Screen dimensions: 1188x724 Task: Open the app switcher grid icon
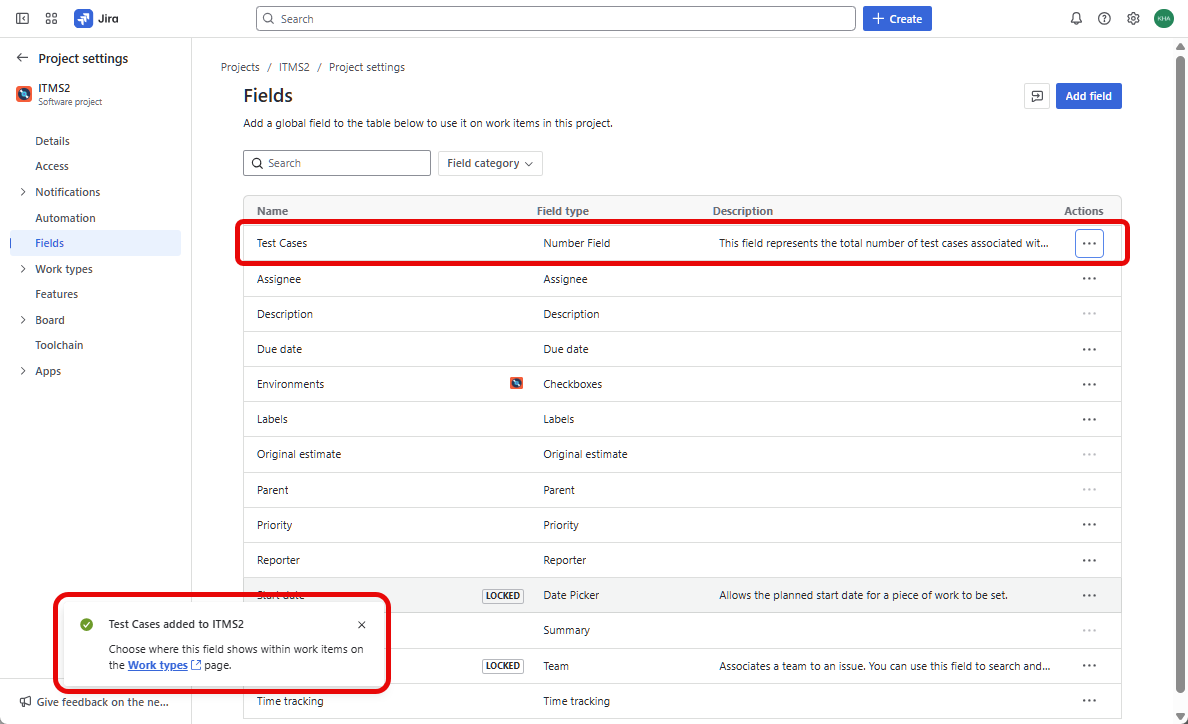(x=51, y=18)
